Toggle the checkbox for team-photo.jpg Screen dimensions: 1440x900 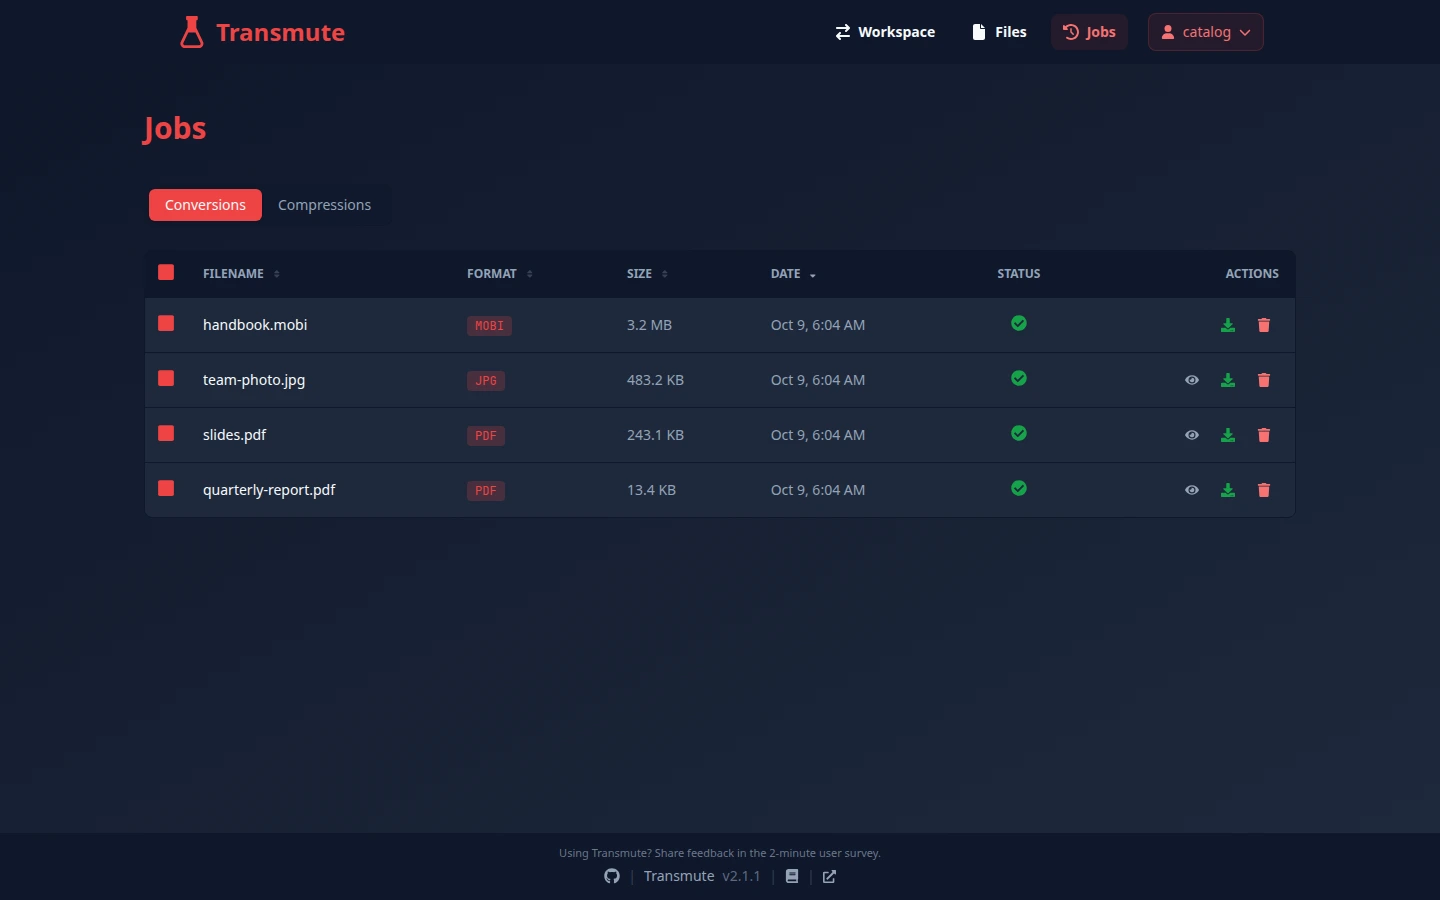(x=166, y=378)
